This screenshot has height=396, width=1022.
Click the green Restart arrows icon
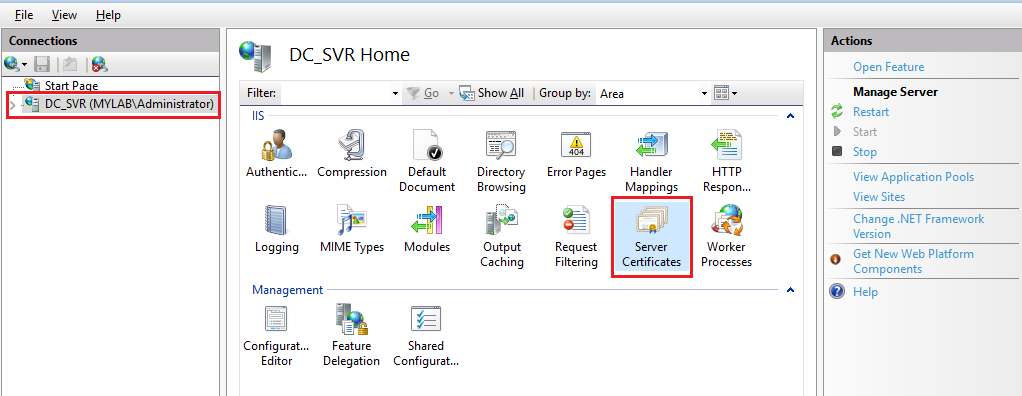pyautogui.click(x=837, y=111)
